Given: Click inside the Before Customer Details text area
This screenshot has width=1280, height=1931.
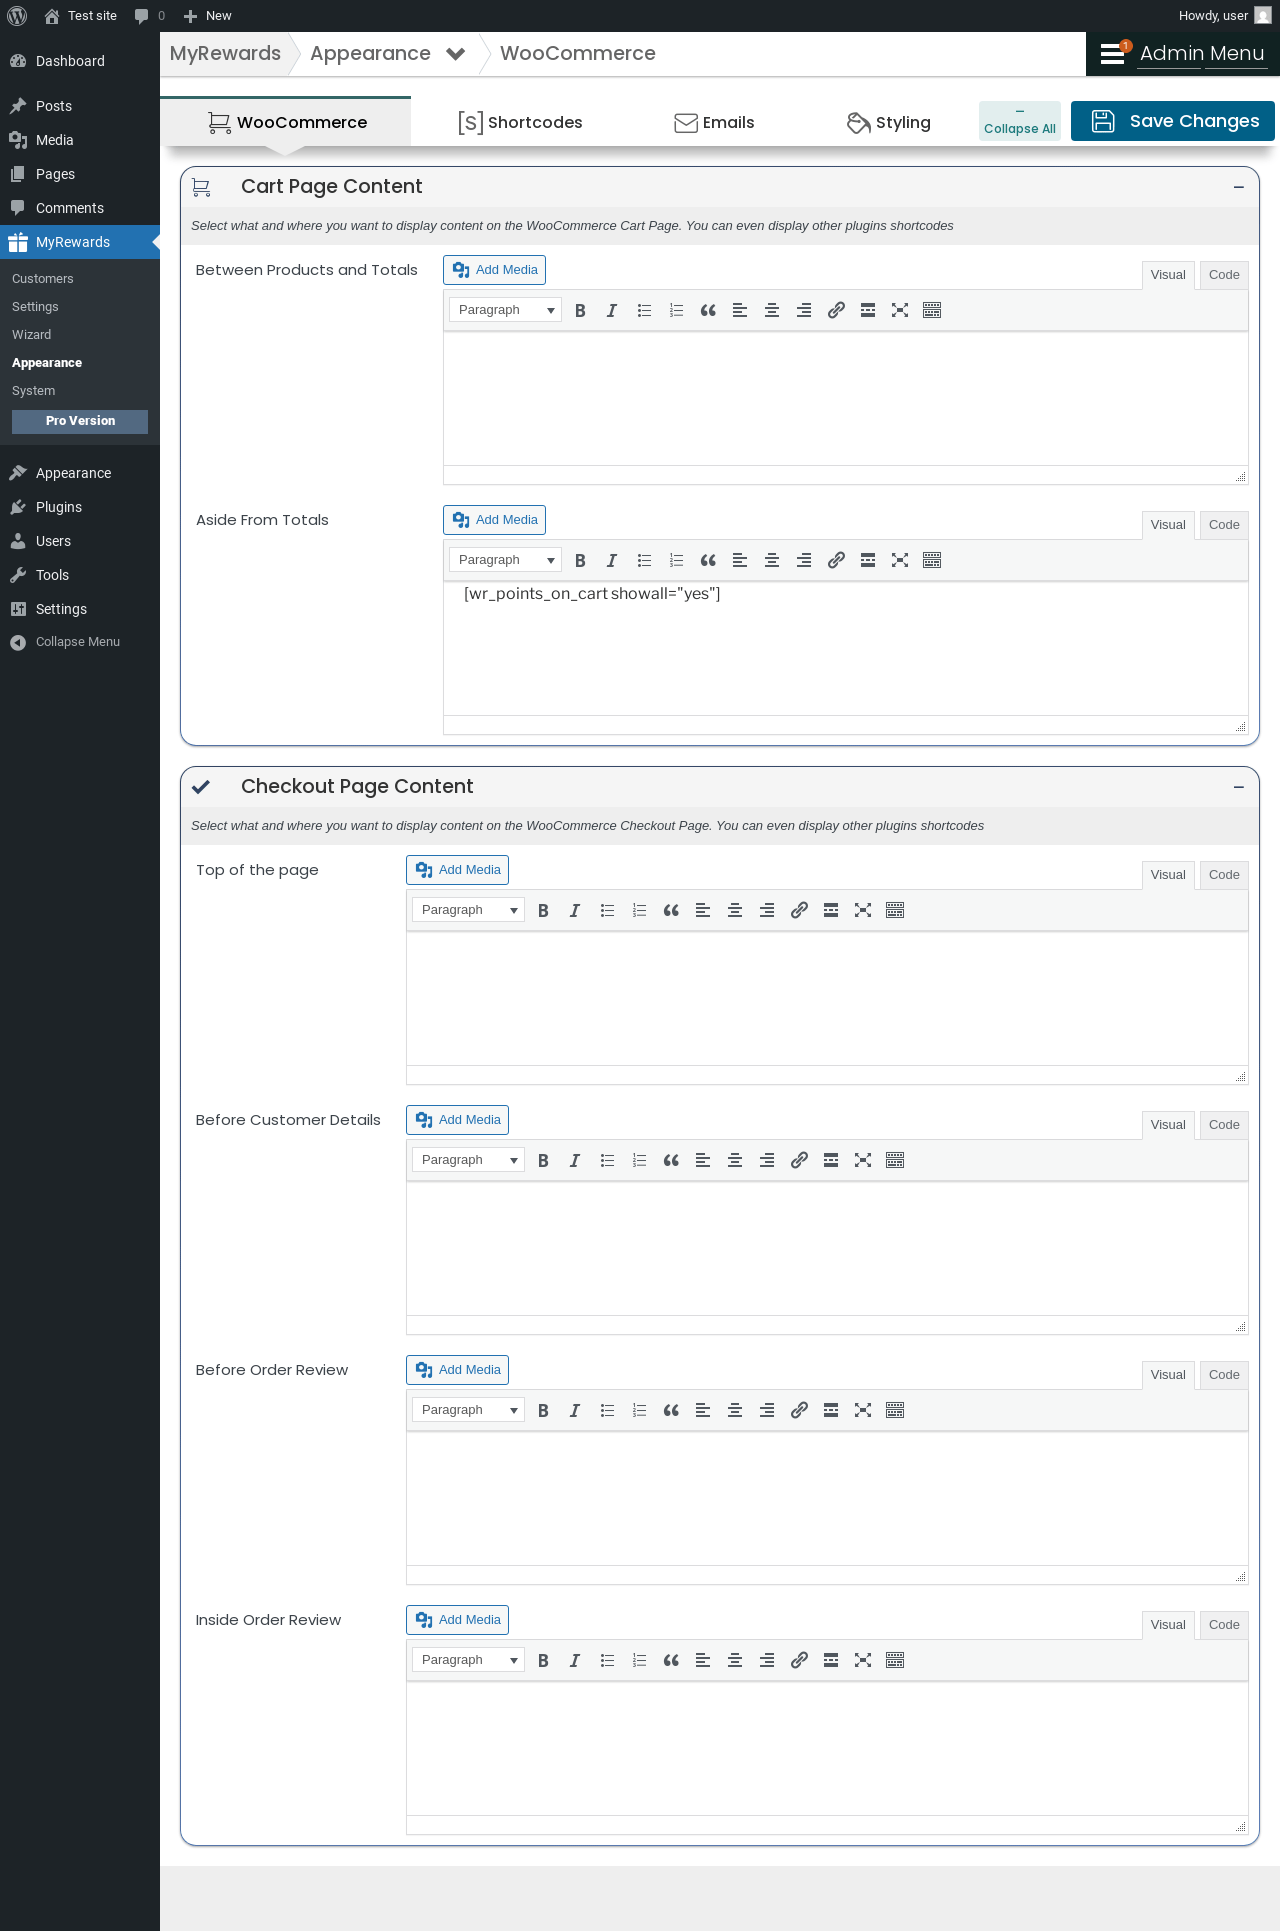Looking at the screenshot, I should tap(827, 1248).
